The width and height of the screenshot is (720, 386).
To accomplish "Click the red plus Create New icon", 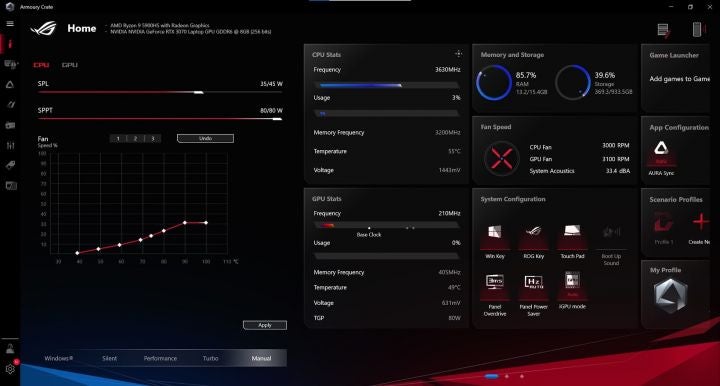I will (x=700, y=222).
